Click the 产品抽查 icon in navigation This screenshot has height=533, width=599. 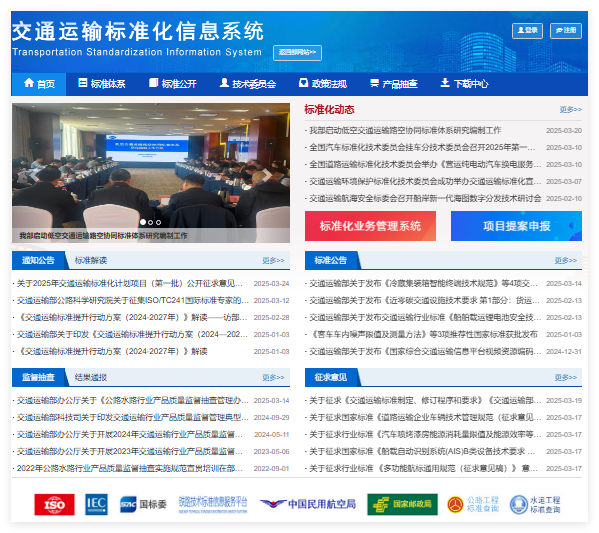pos(374,83)
